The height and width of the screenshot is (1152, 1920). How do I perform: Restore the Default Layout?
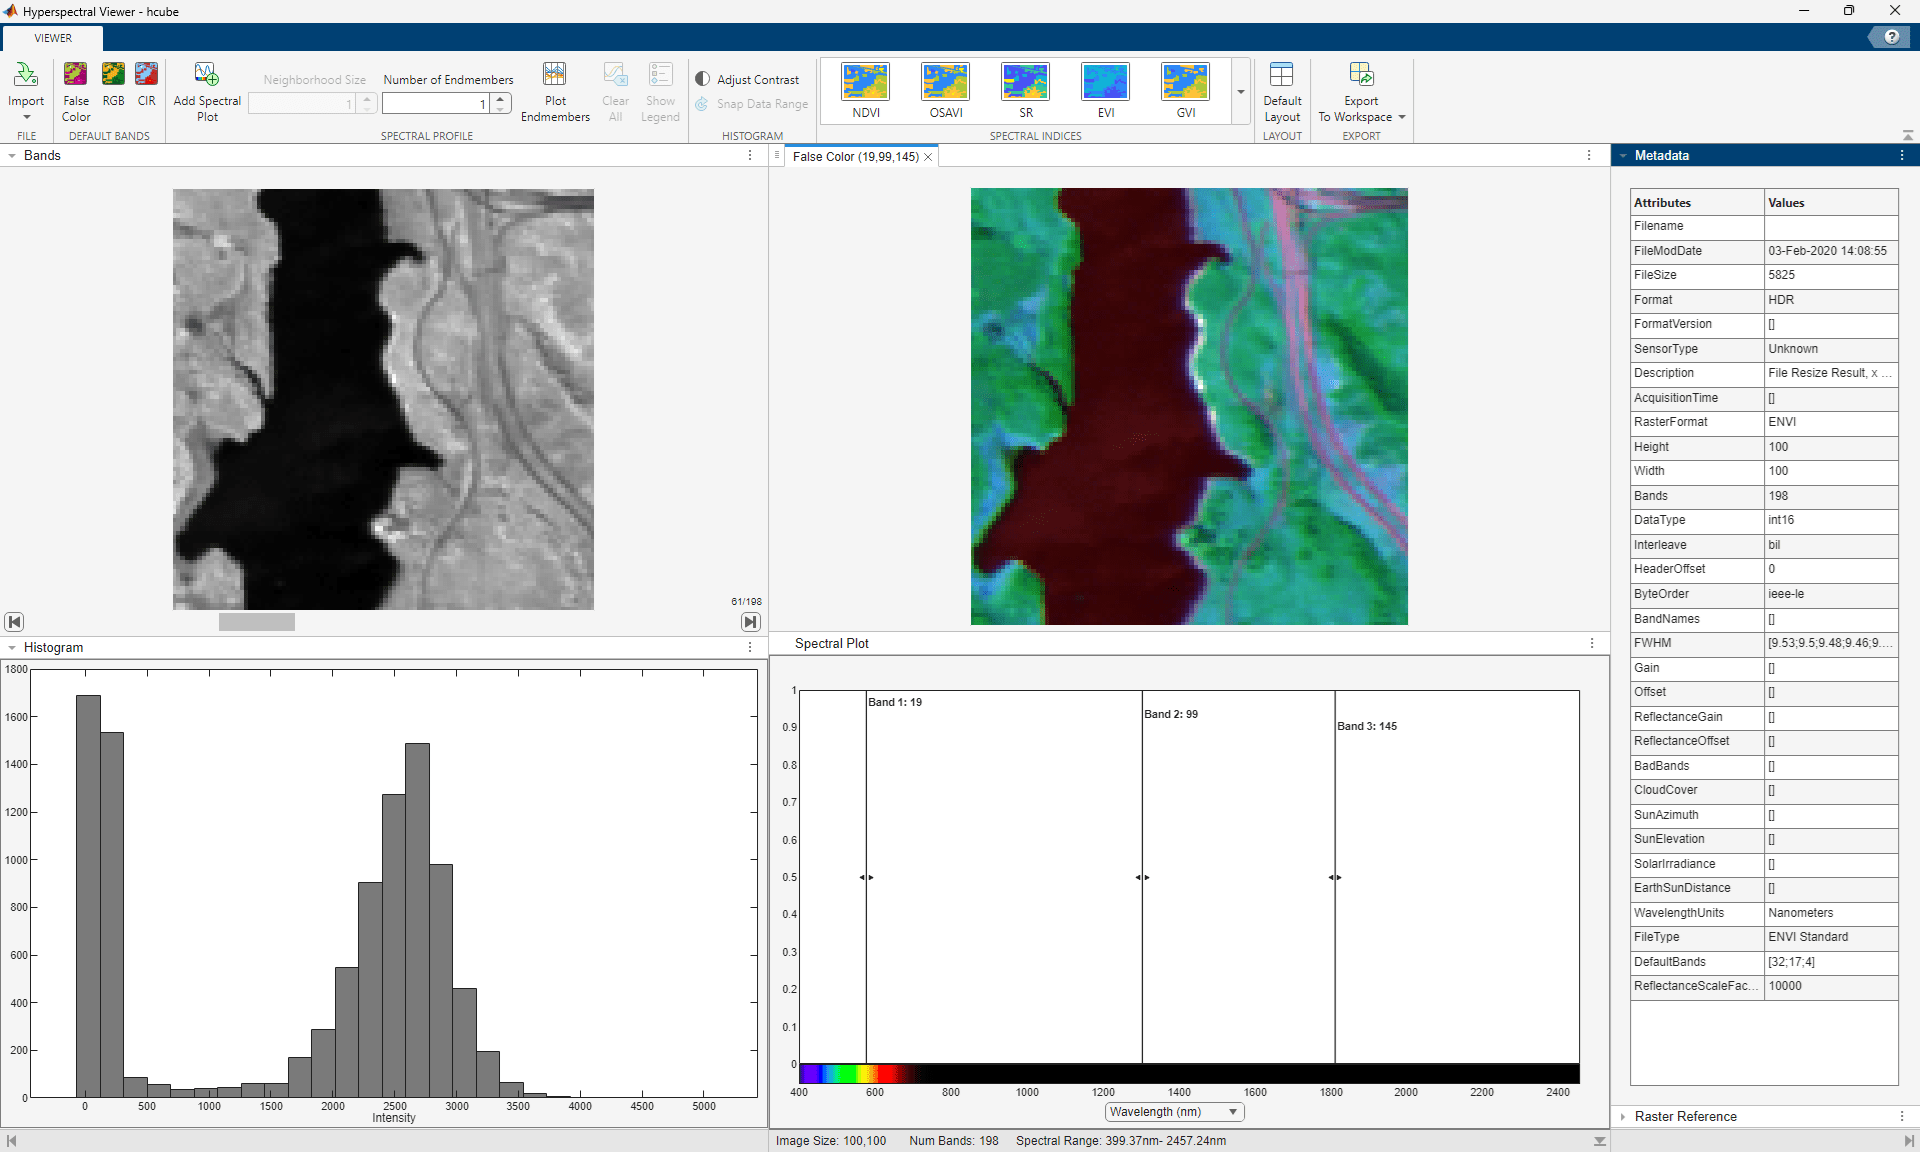tap(1282, 90)
